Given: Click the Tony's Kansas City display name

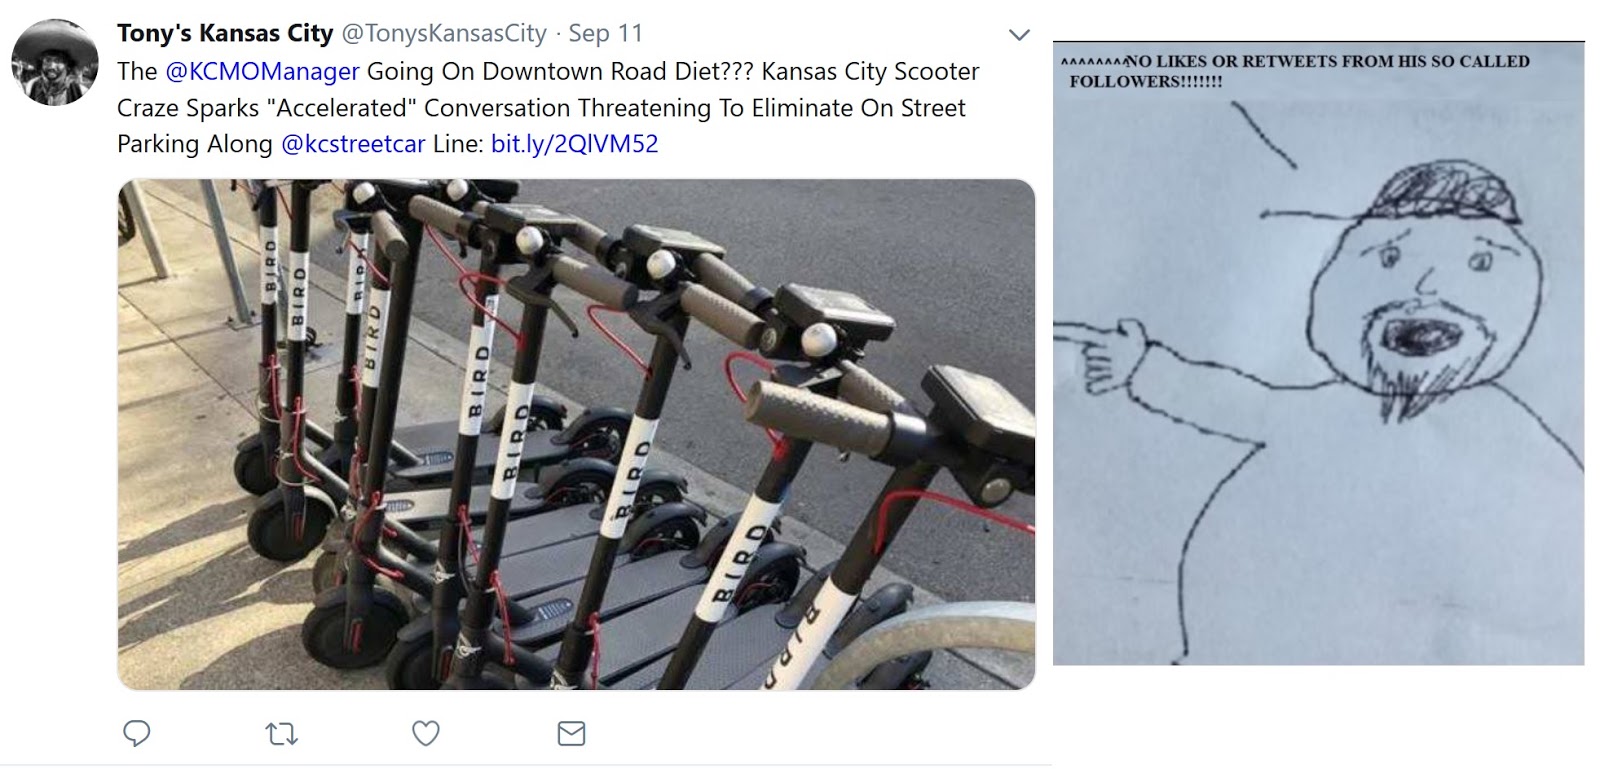Looking at the screenshot, I should pos(225,33).
